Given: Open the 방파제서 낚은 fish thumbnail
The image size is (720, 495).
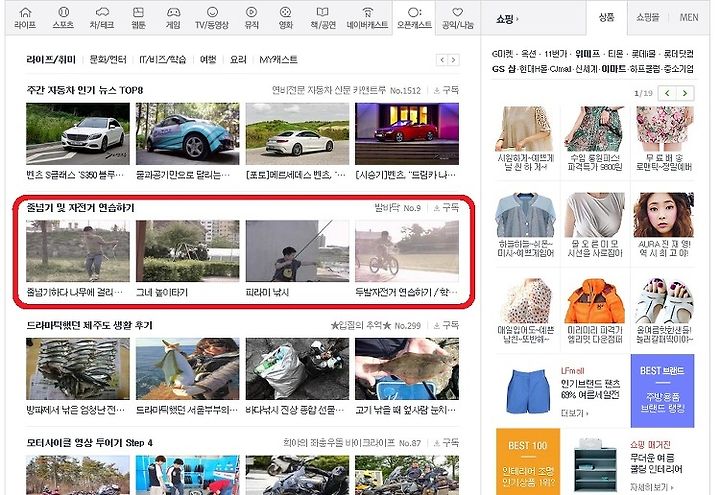Looking at the screenshot, I should tap(78, 369).
